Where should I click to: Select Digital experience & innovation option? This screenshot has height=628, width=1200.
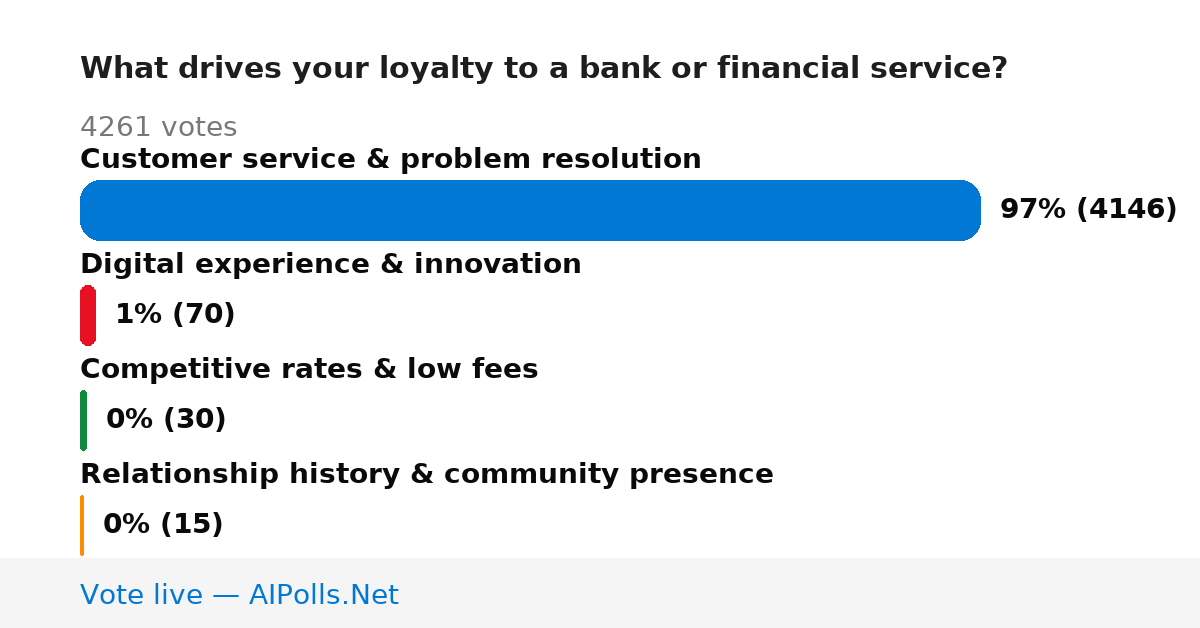330,264
